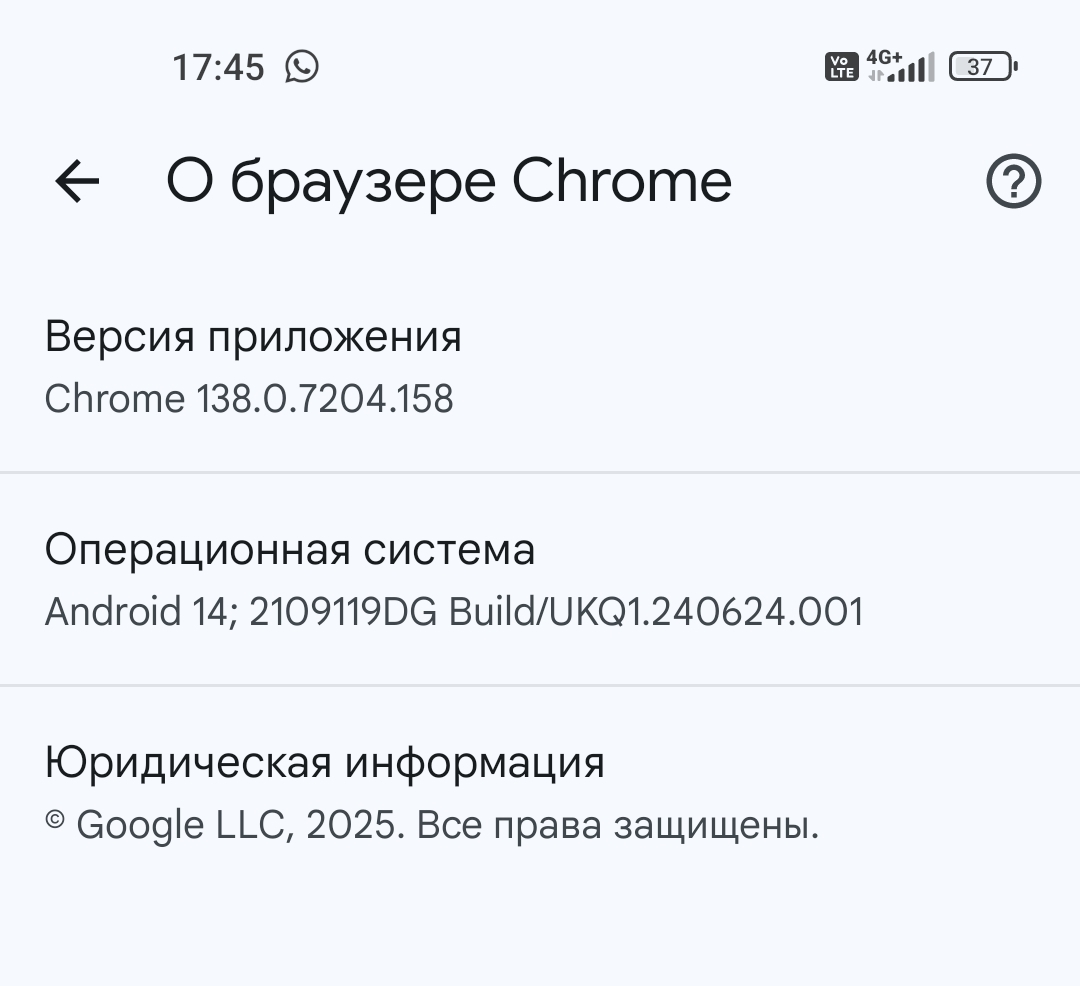Tap the Google LLC 2025 copyright text
The height and width of the screenshot is (986, 1080).
447,826
